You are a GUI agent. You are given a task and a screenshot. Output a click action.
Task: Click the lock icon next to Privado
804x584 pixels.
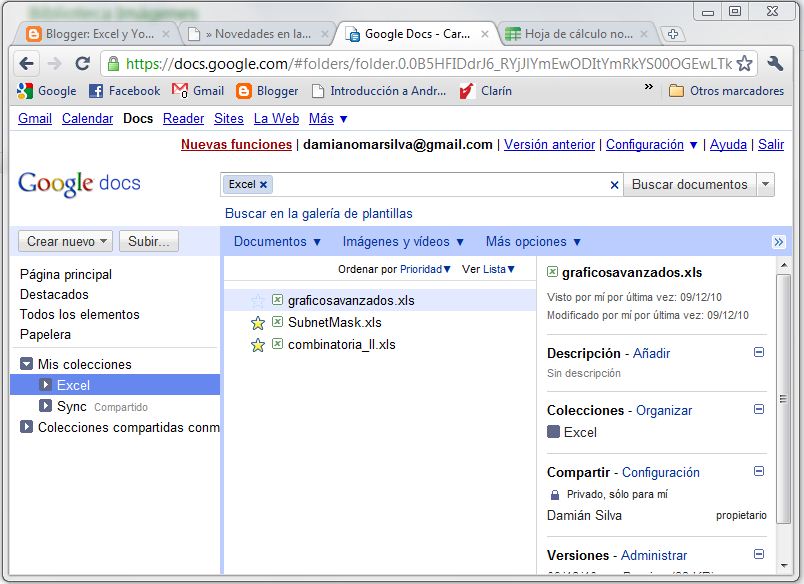point(554,495)
